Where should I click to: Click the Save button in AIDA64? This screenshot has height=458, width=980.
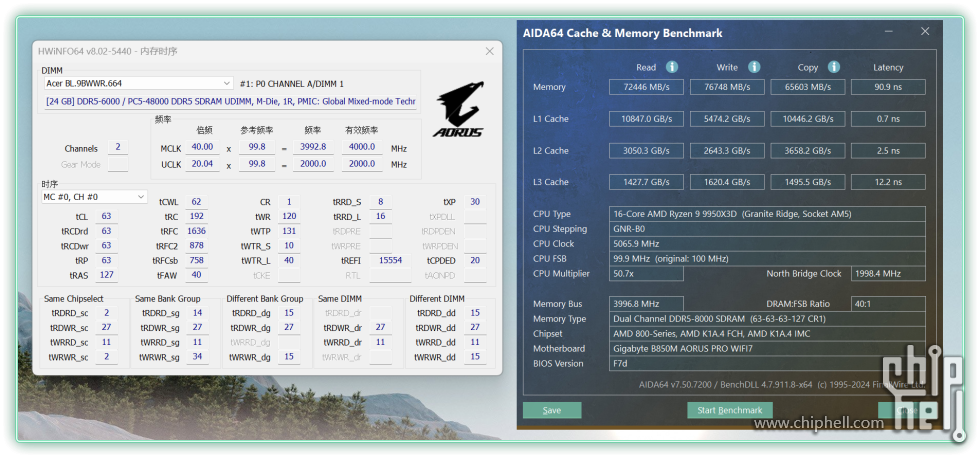551,410
